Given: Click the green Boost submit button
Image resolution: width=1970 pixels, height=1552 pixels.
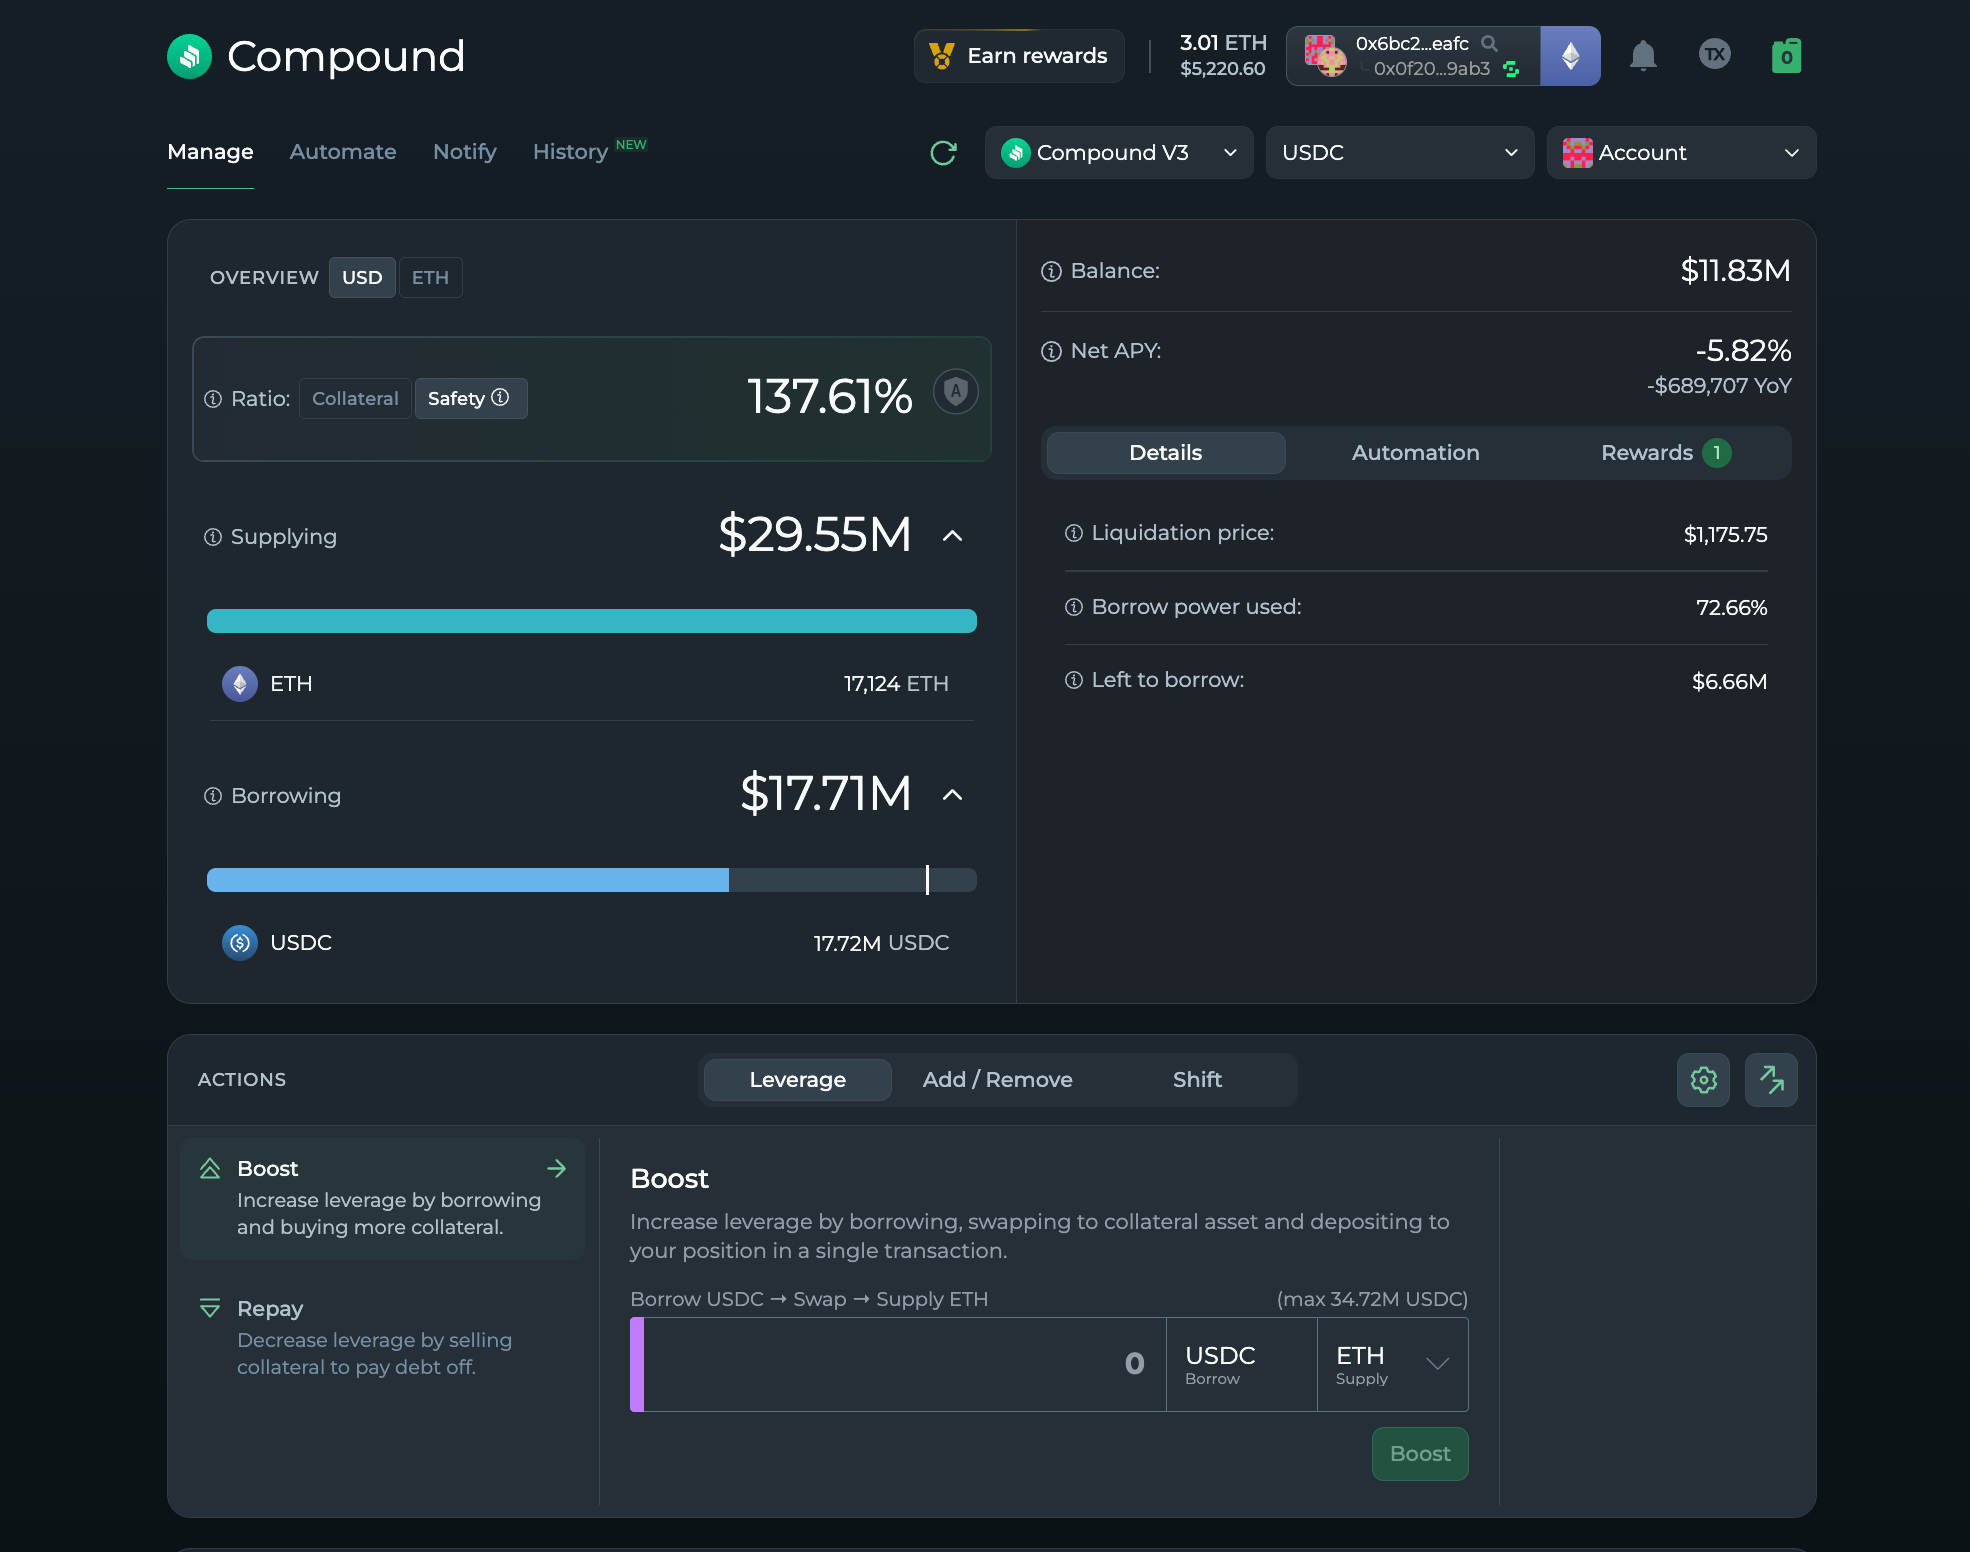Looking at the screenshot, I should (1420, 1454).
